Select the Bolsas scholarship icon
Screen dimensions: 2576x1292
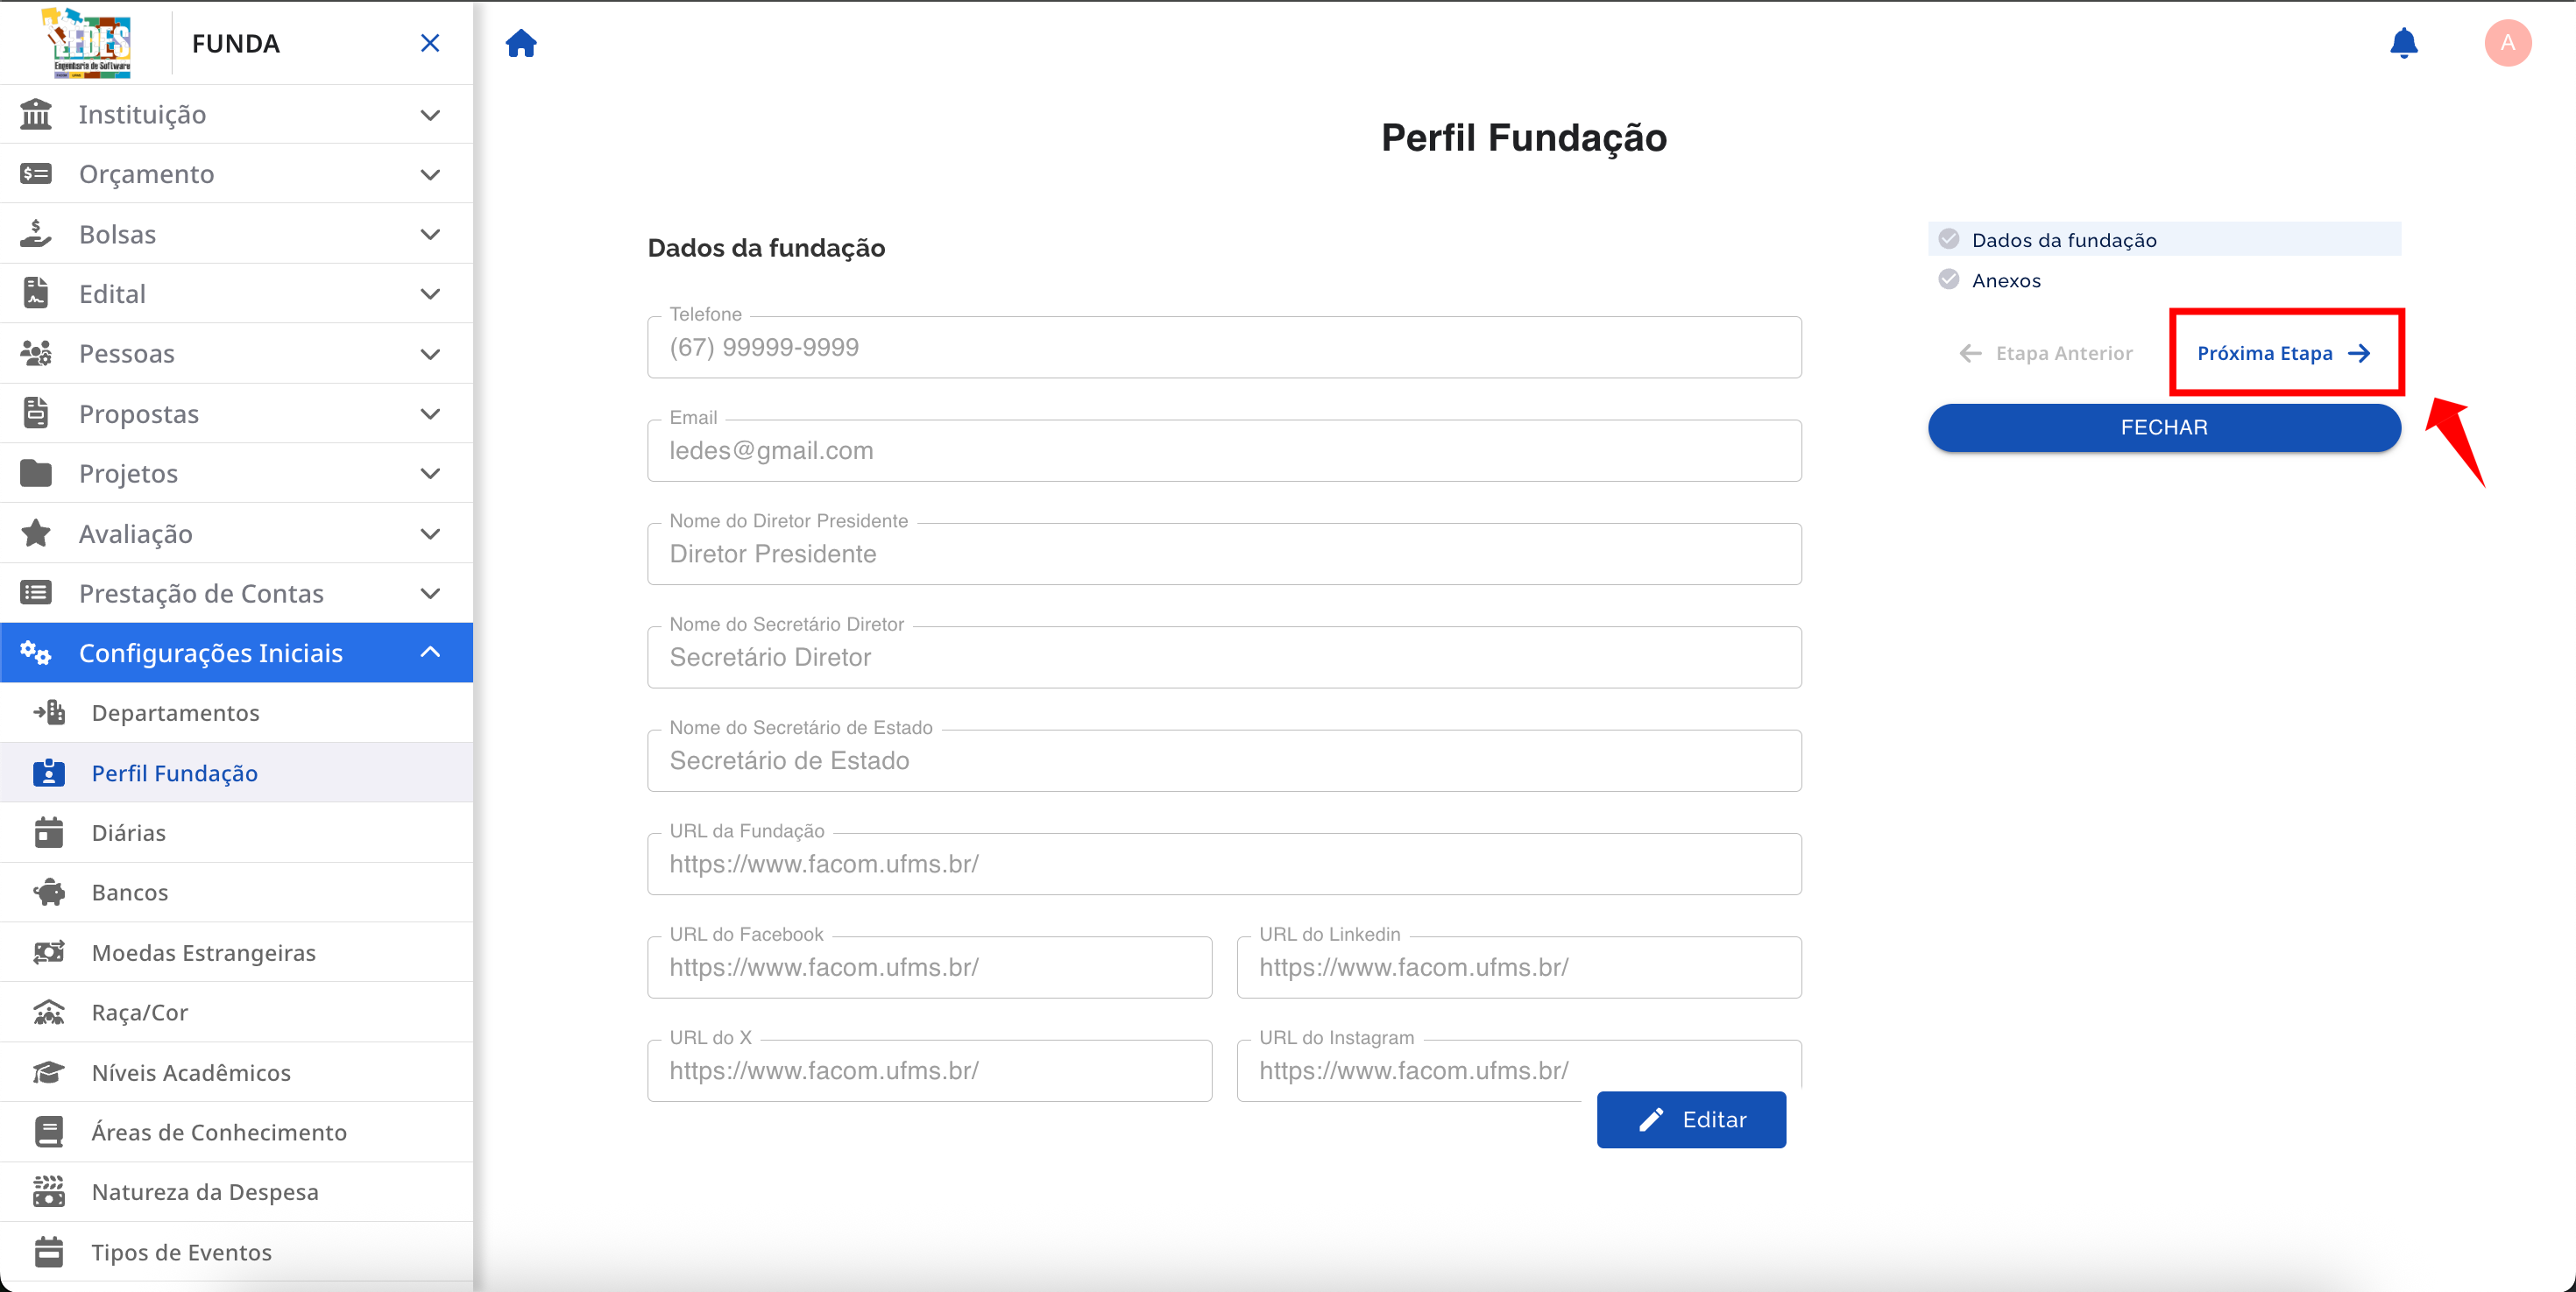[37, 233]
